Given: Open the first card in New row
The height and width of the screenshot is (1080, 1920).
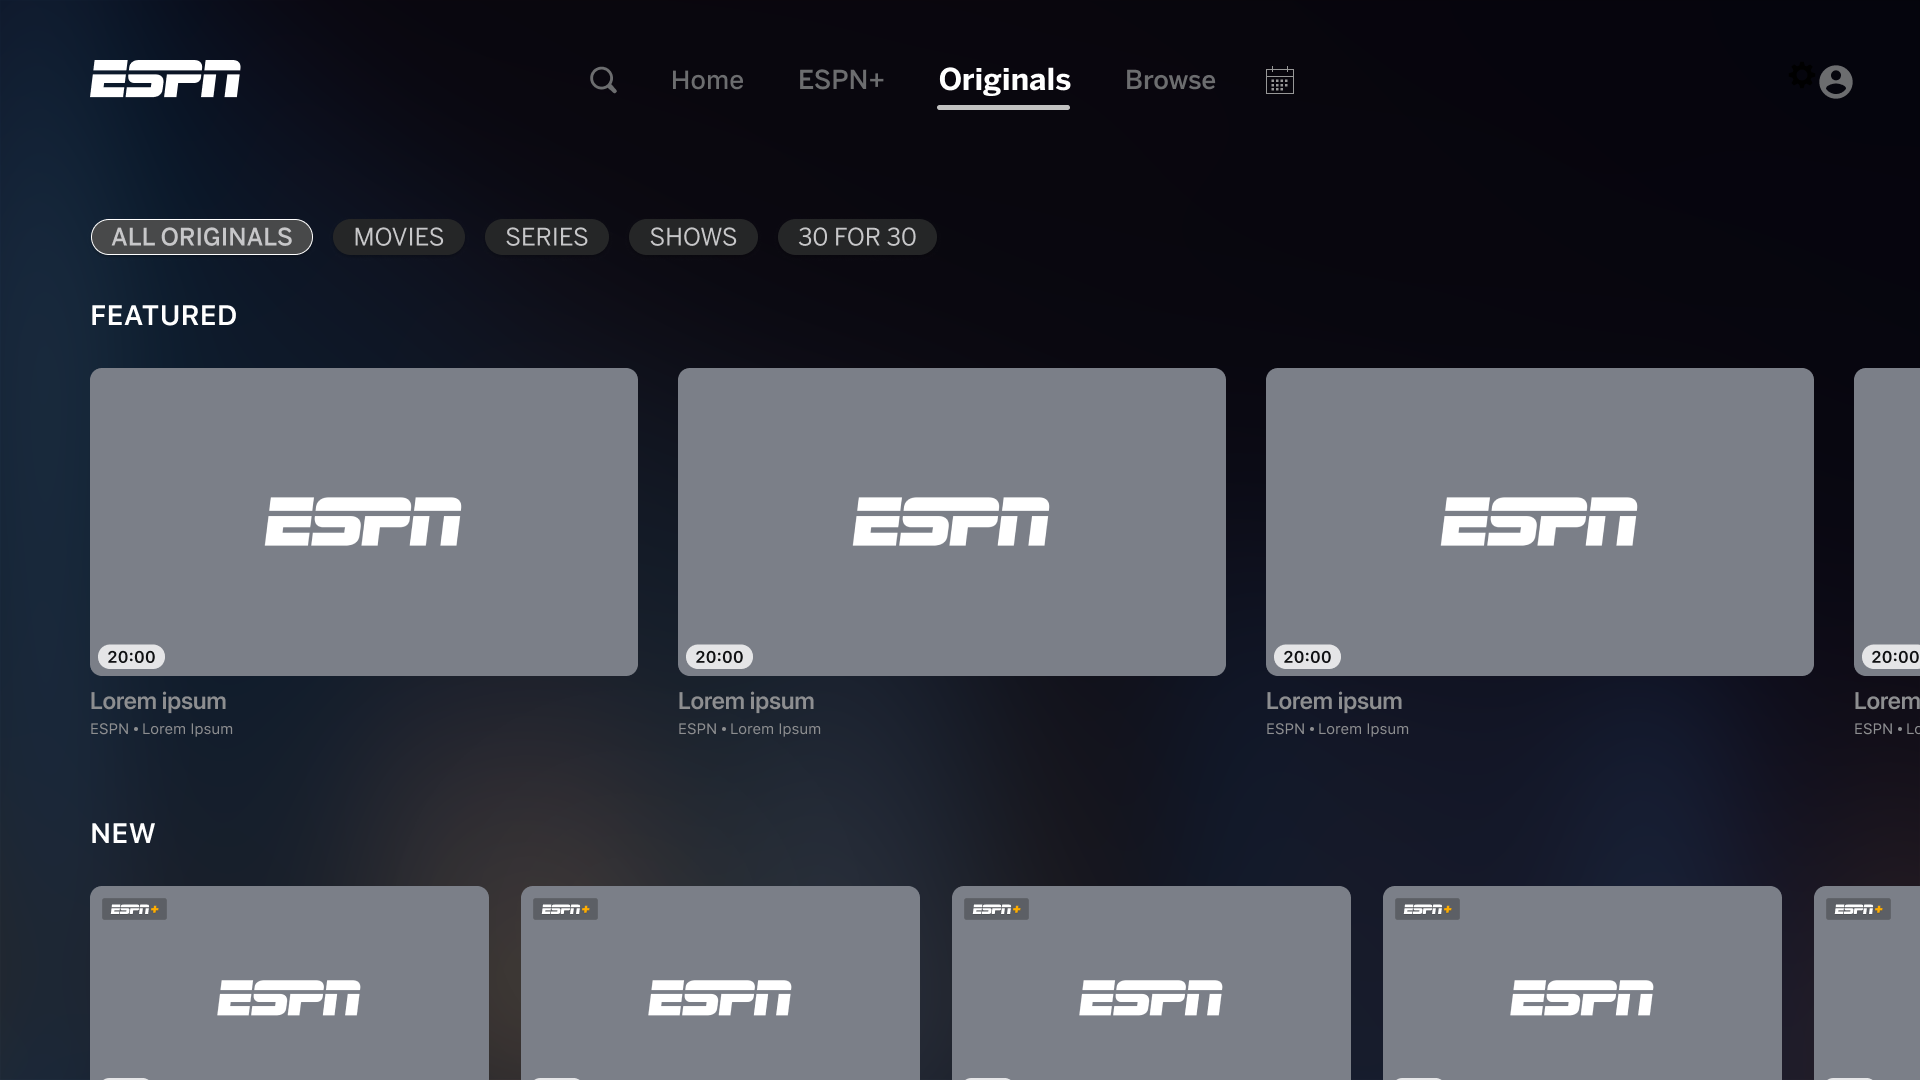Looking at the screenshot, I should point(289,983).
